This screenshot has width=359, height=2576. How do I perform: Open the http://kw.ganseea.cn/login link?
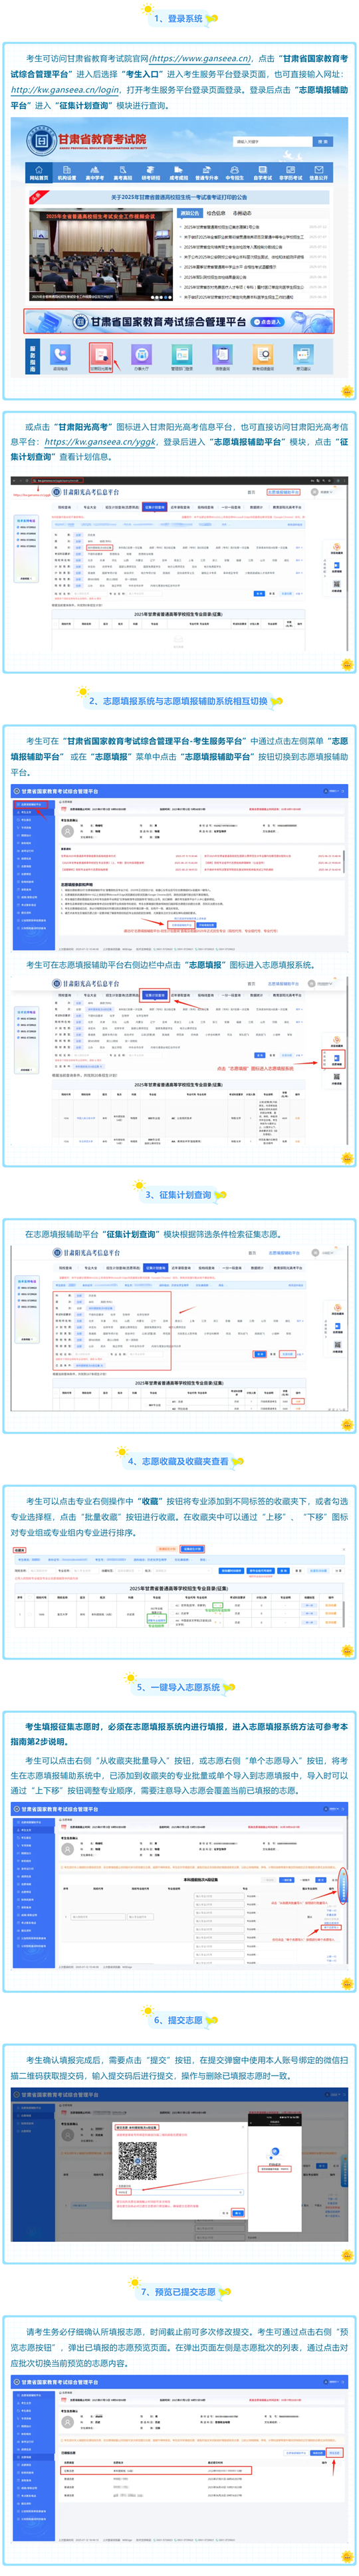[x=65, y=89]
